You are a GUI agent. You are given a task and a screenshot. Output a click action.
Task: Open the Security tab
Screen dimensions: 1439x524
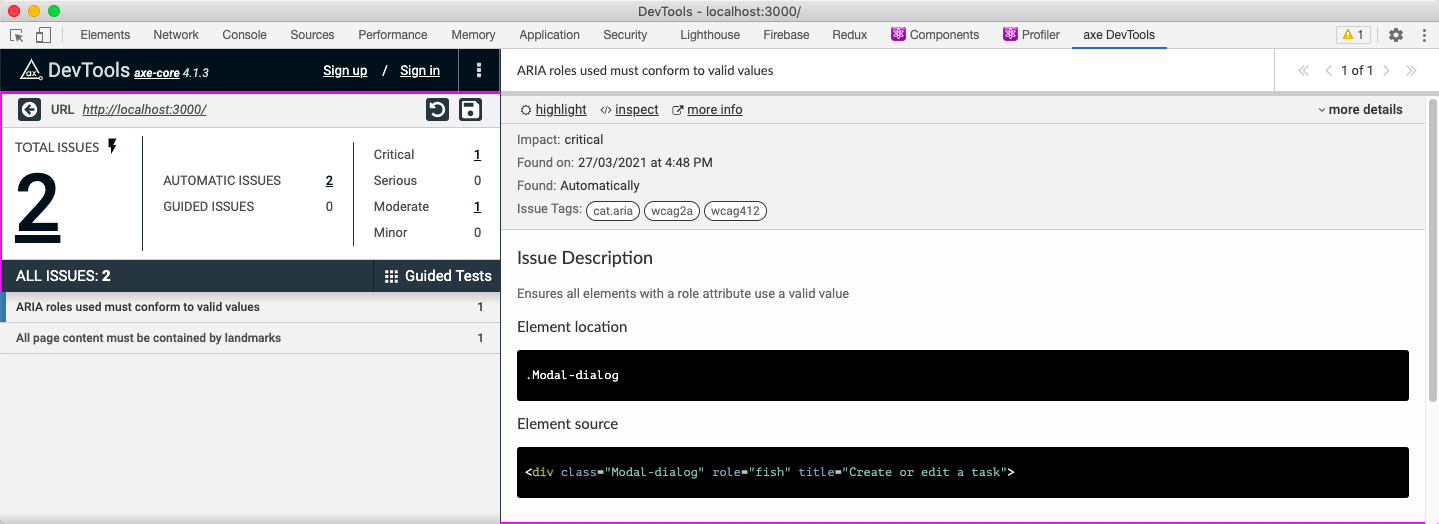tap(625, 35)
